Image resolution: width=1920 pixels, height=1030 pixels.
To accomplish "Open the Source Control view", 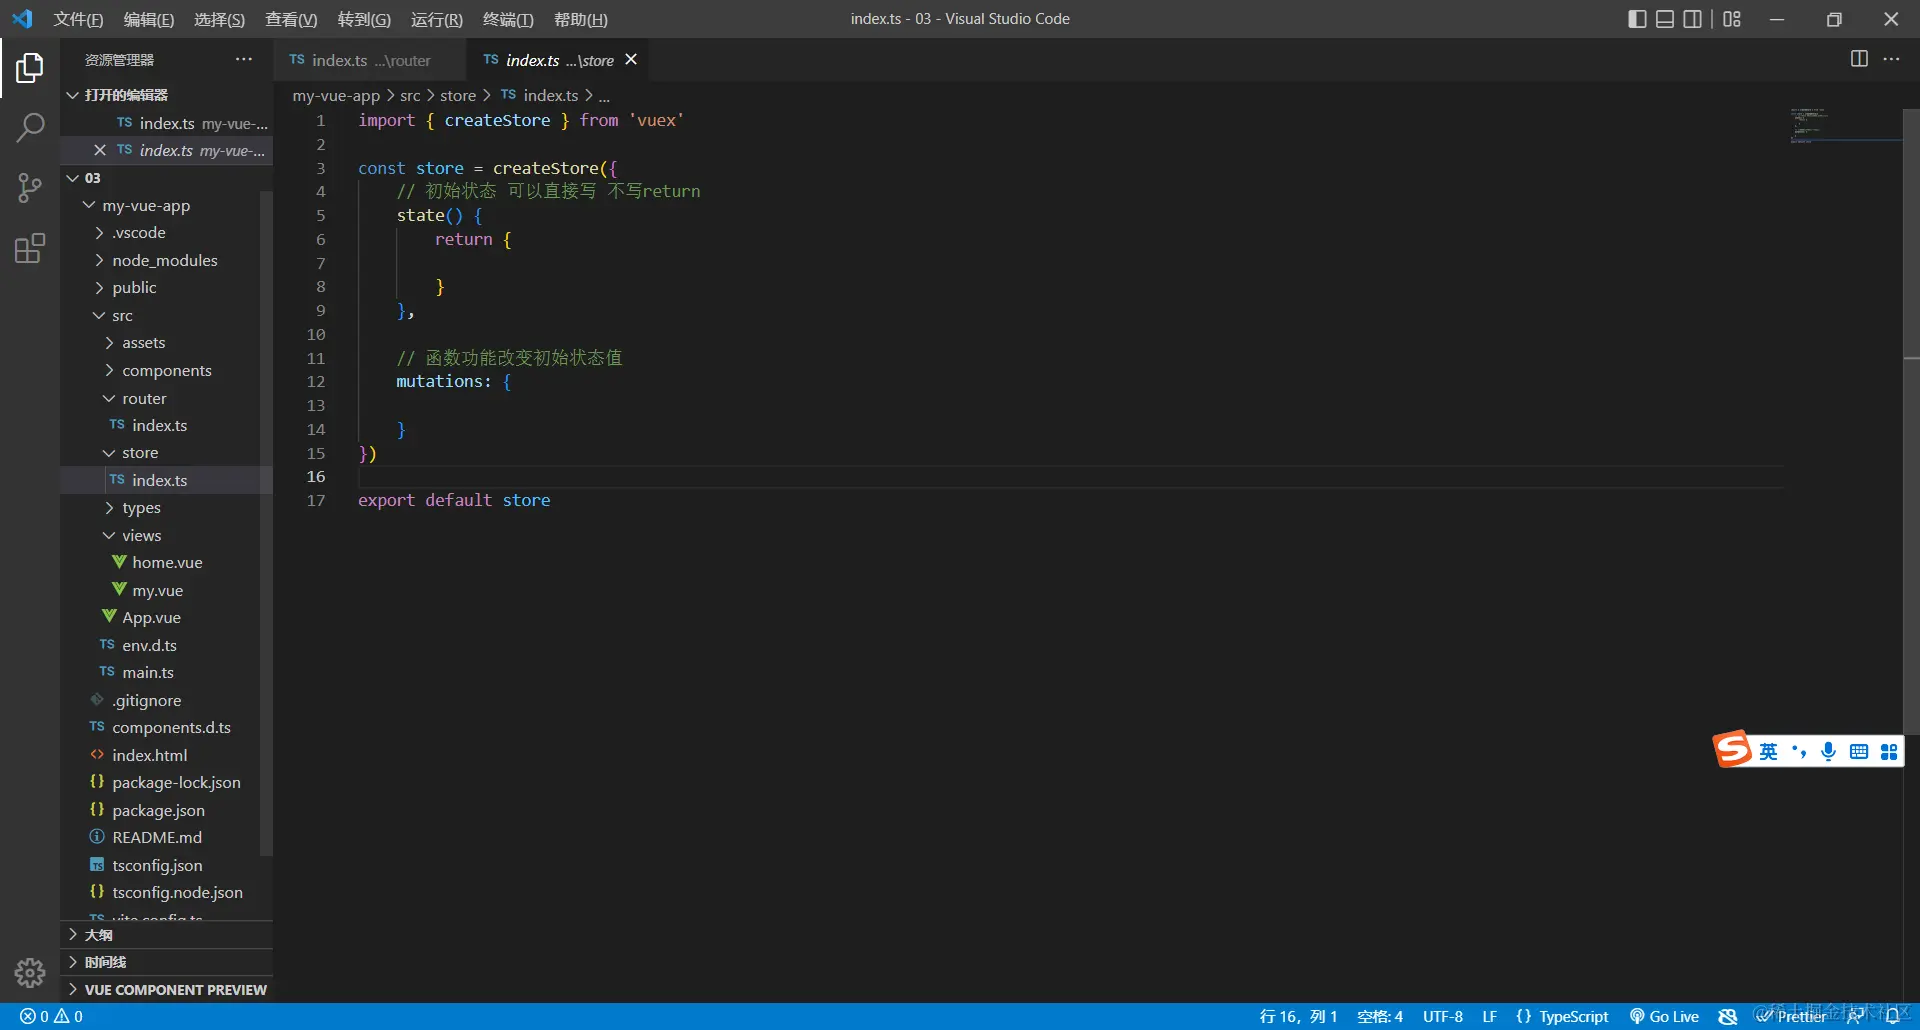I will pyautogui.click(x=30, y=187).
